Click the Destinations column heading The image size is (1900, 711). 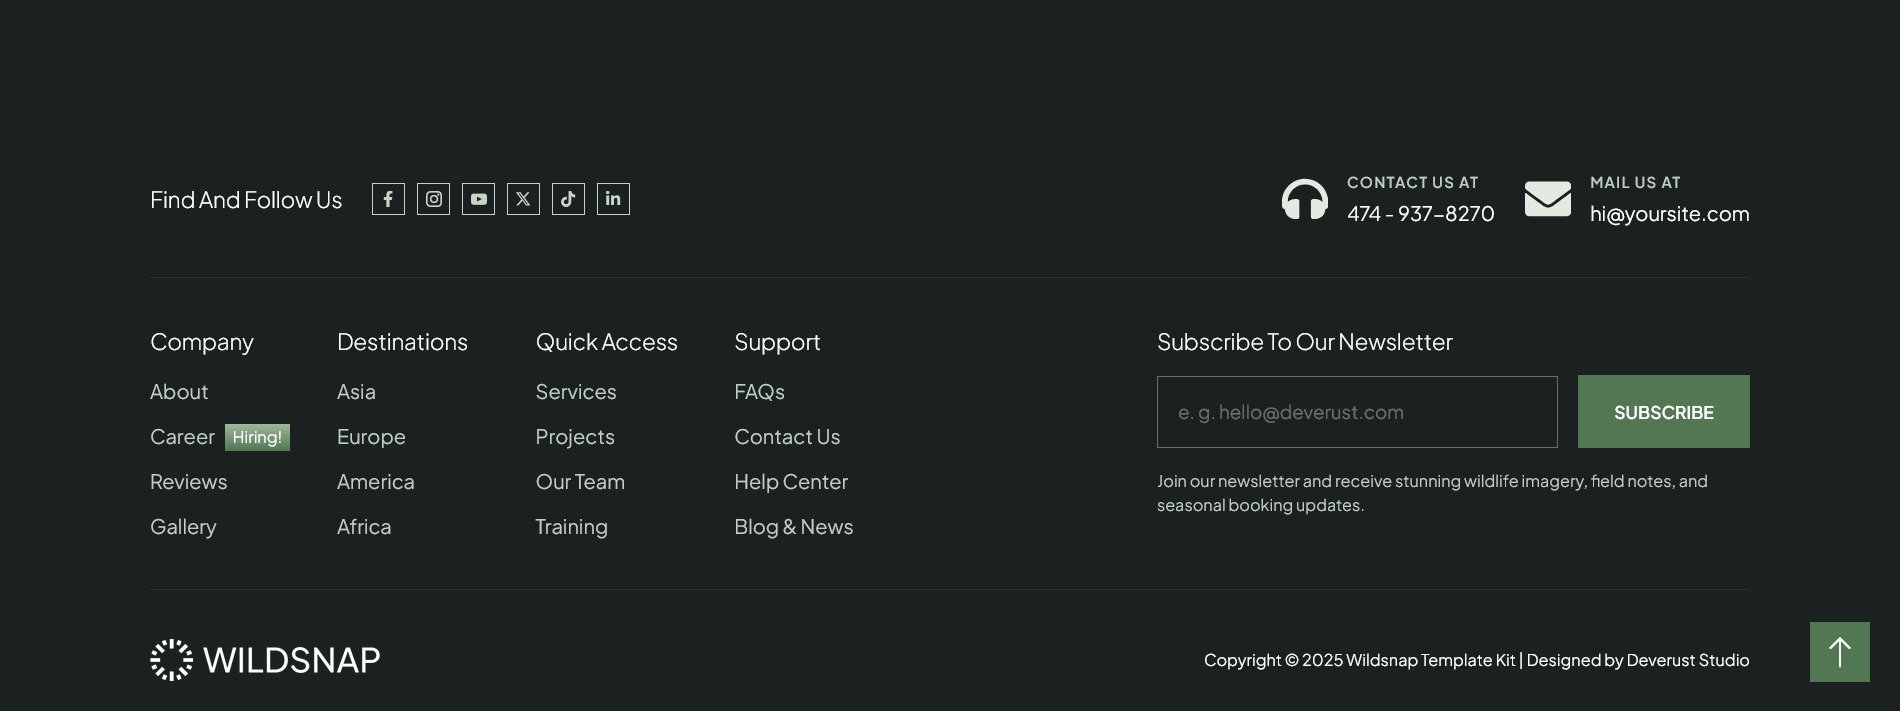[x=402, y=342]
